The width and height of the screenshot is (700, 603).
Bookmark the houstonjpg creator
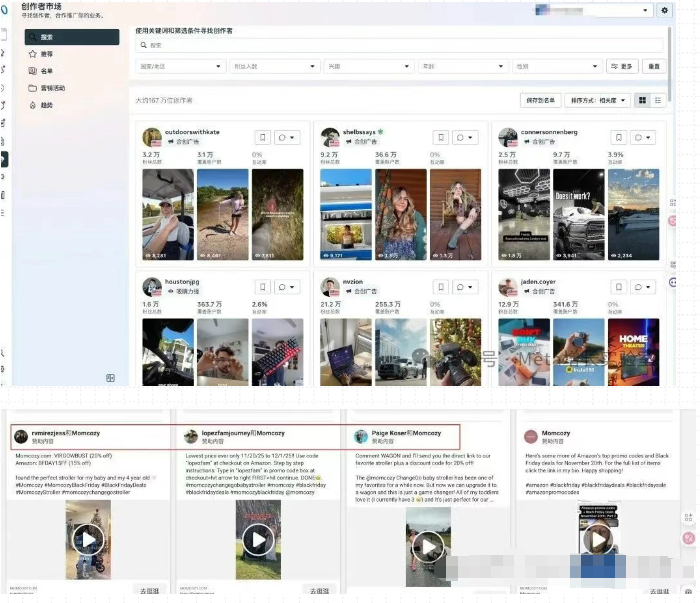[x=262, y=287]
